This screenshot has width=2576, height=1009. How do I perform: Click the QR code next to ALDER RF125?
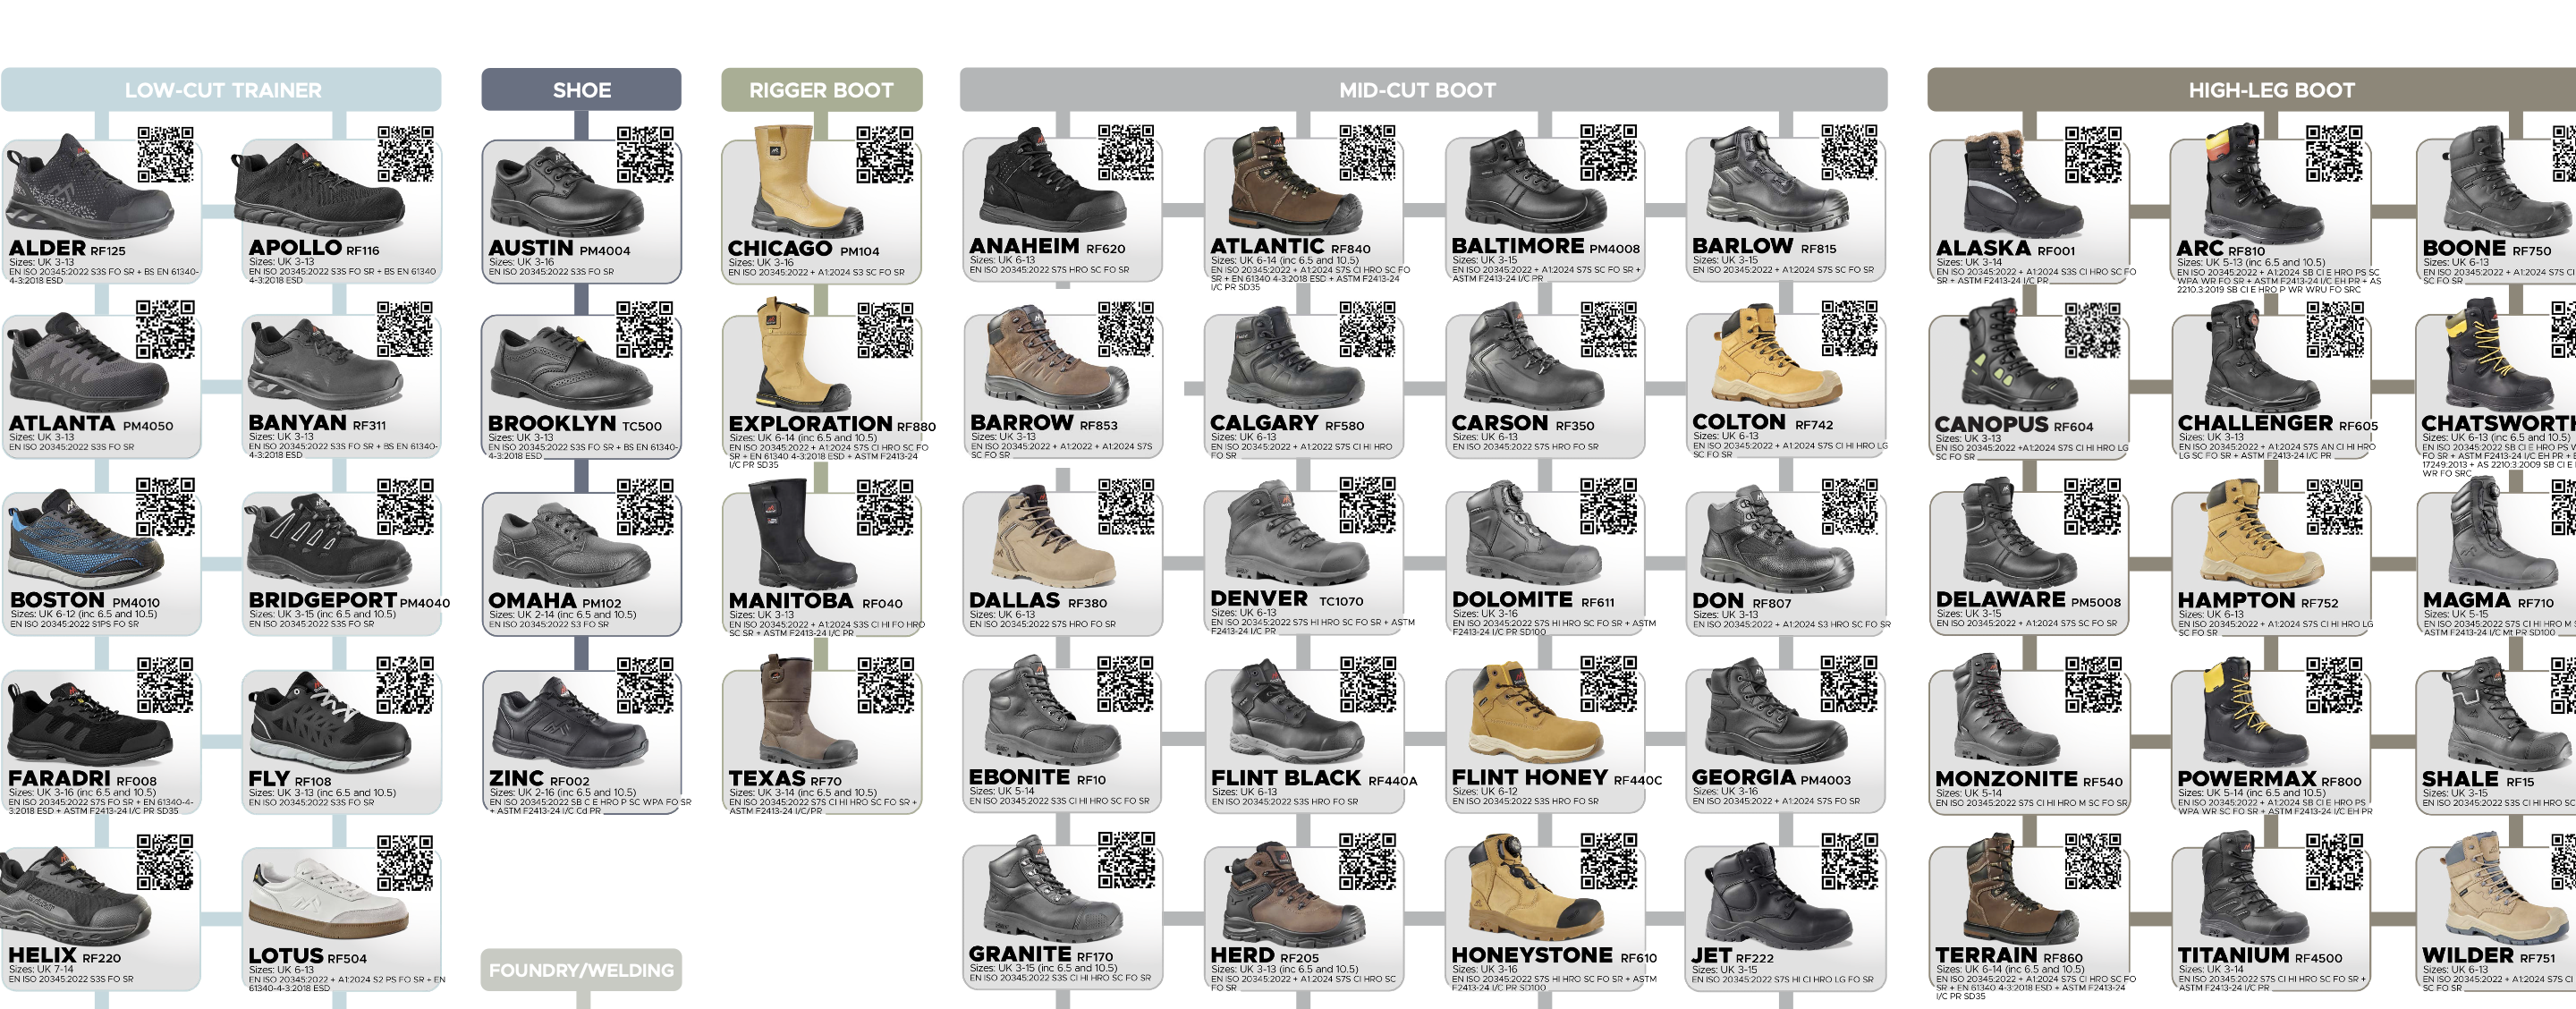pos(165,154)
